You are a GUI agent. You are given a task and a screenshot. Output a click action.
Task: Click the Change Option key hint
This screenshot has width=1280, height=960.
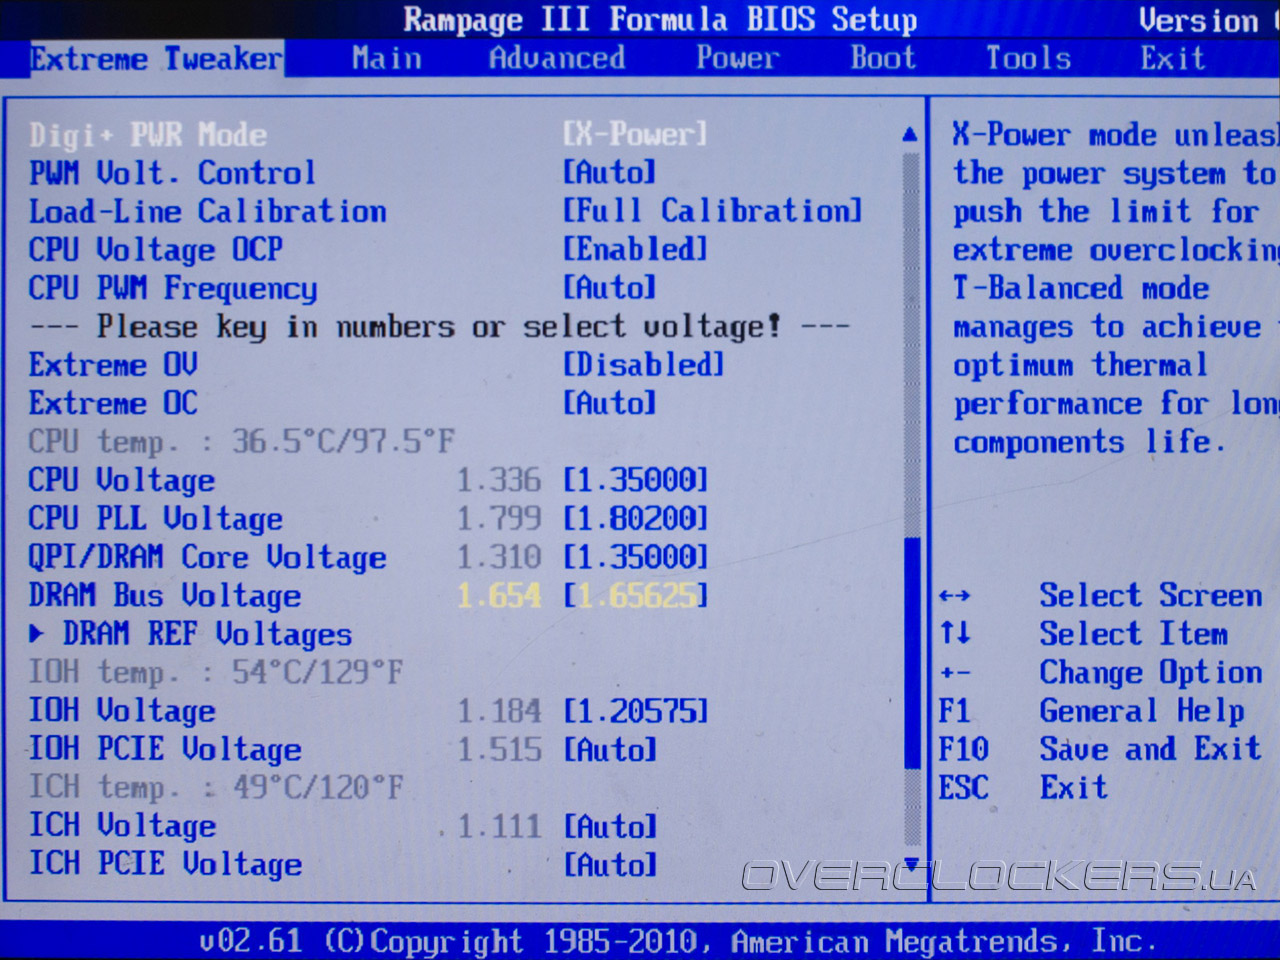[x=1100, y=673]
